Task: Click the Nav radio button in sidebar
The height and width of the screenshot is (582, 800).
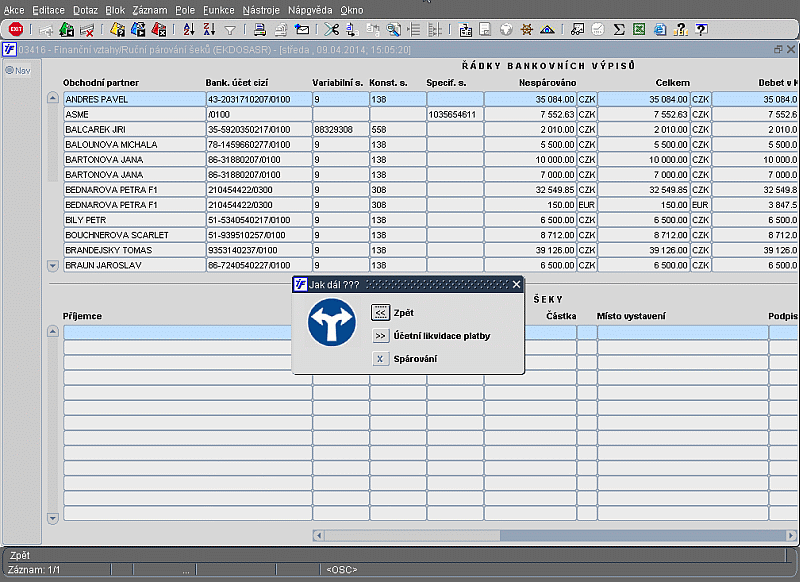Action: (9, 70)
